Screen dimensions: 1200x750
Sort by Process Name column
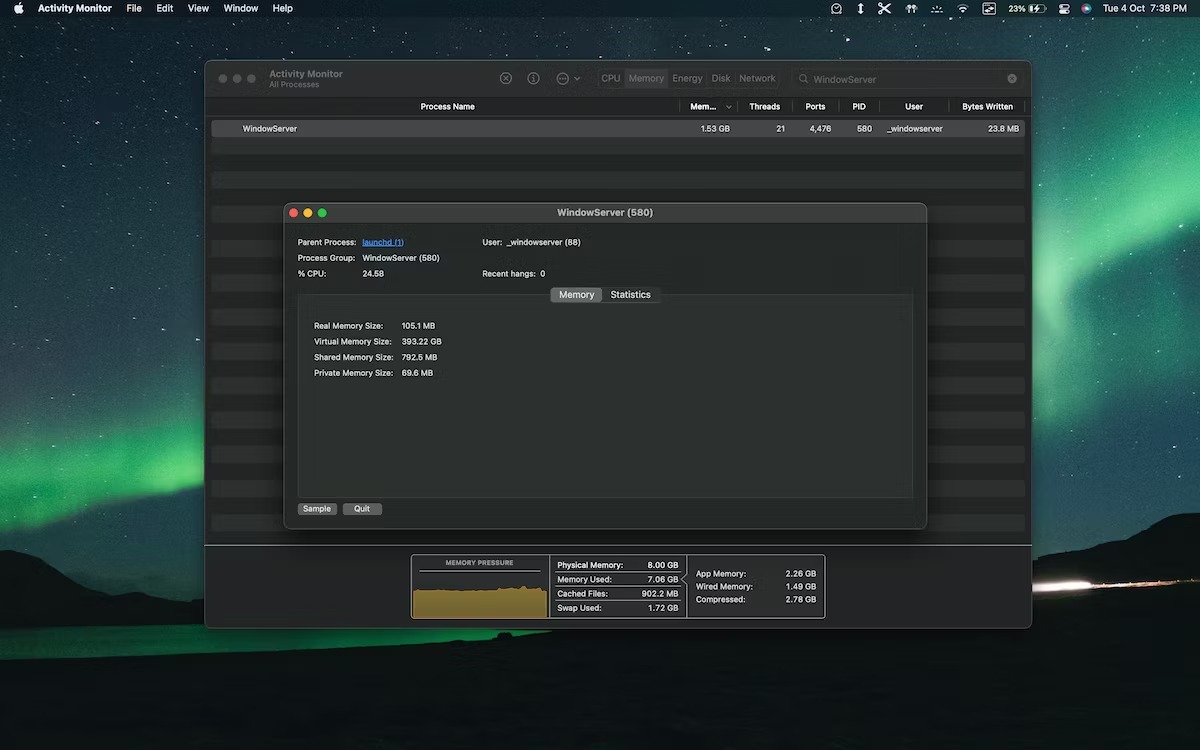click(447, 106)
